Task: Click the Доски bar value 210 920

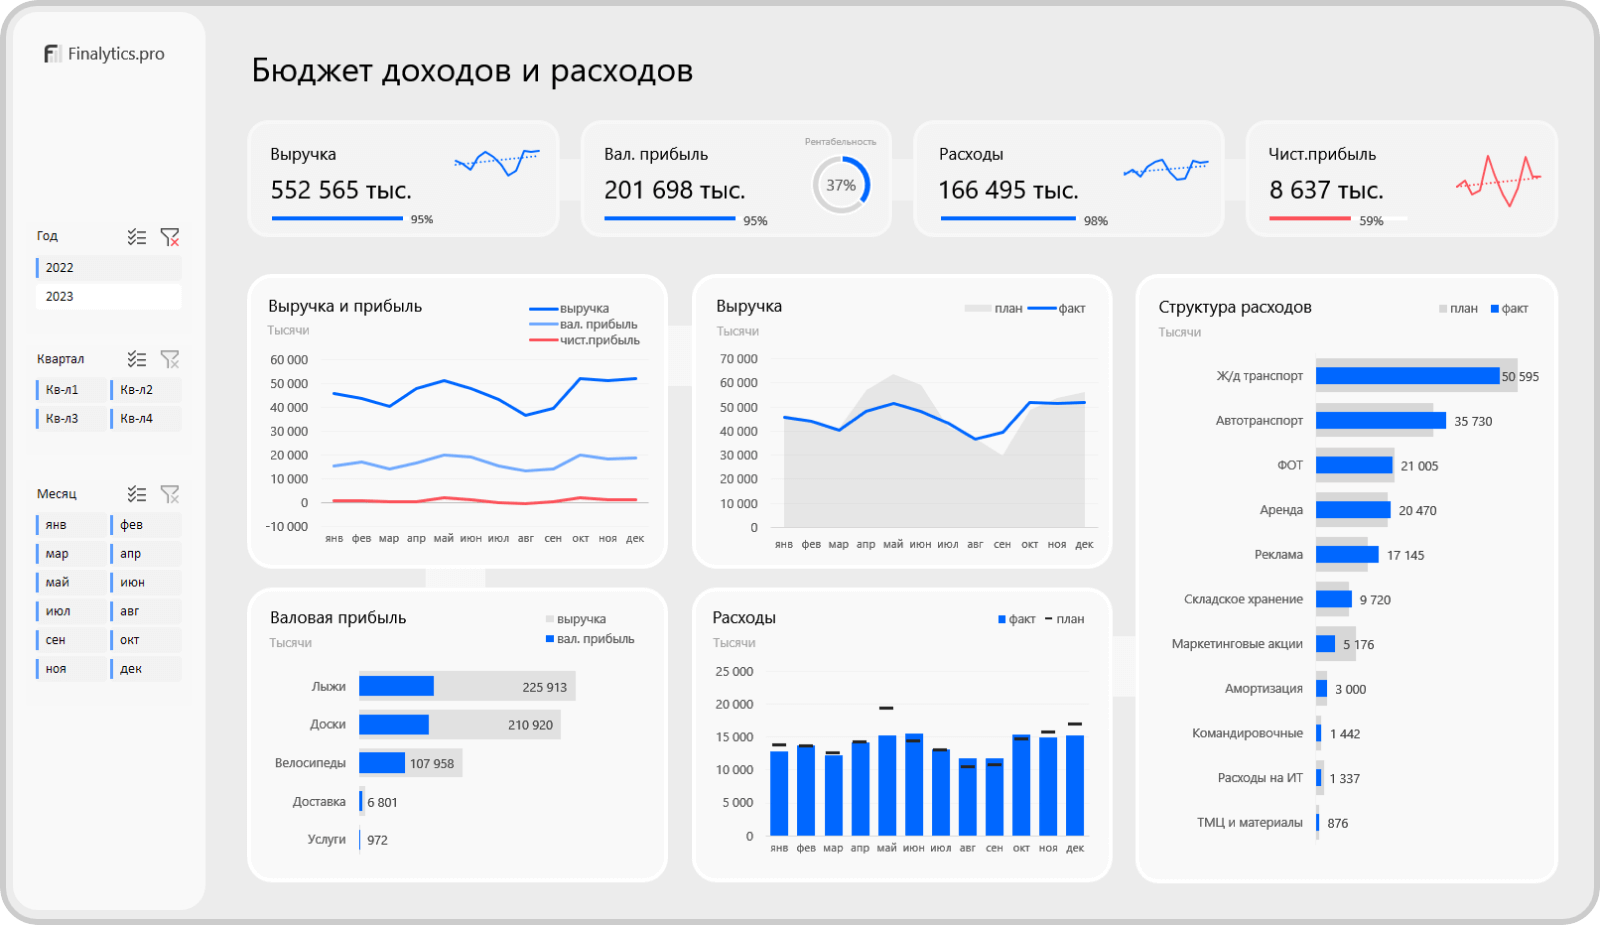Action: coord(530,725)
